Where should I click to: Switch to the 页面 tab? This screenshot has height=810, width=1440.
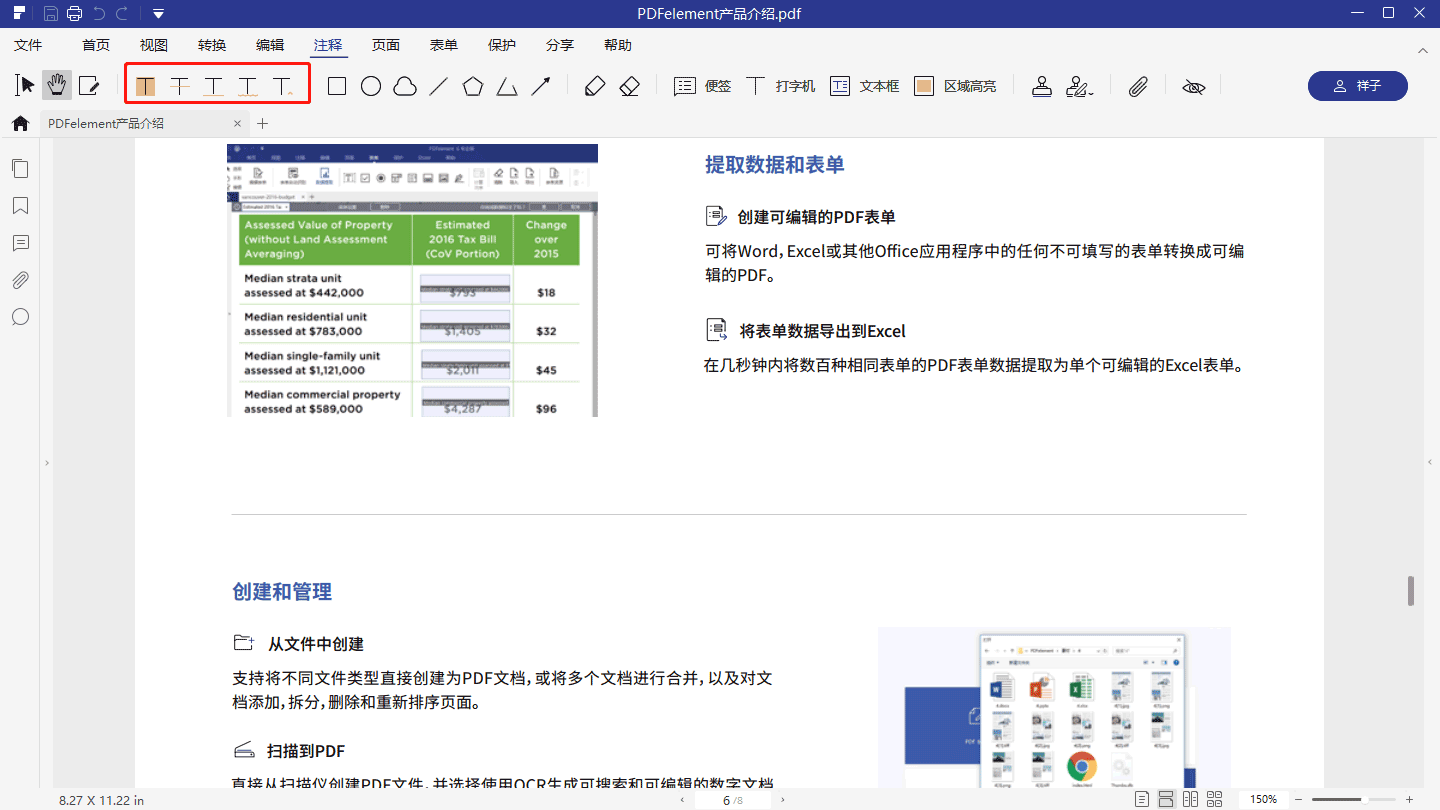(386, 45)
